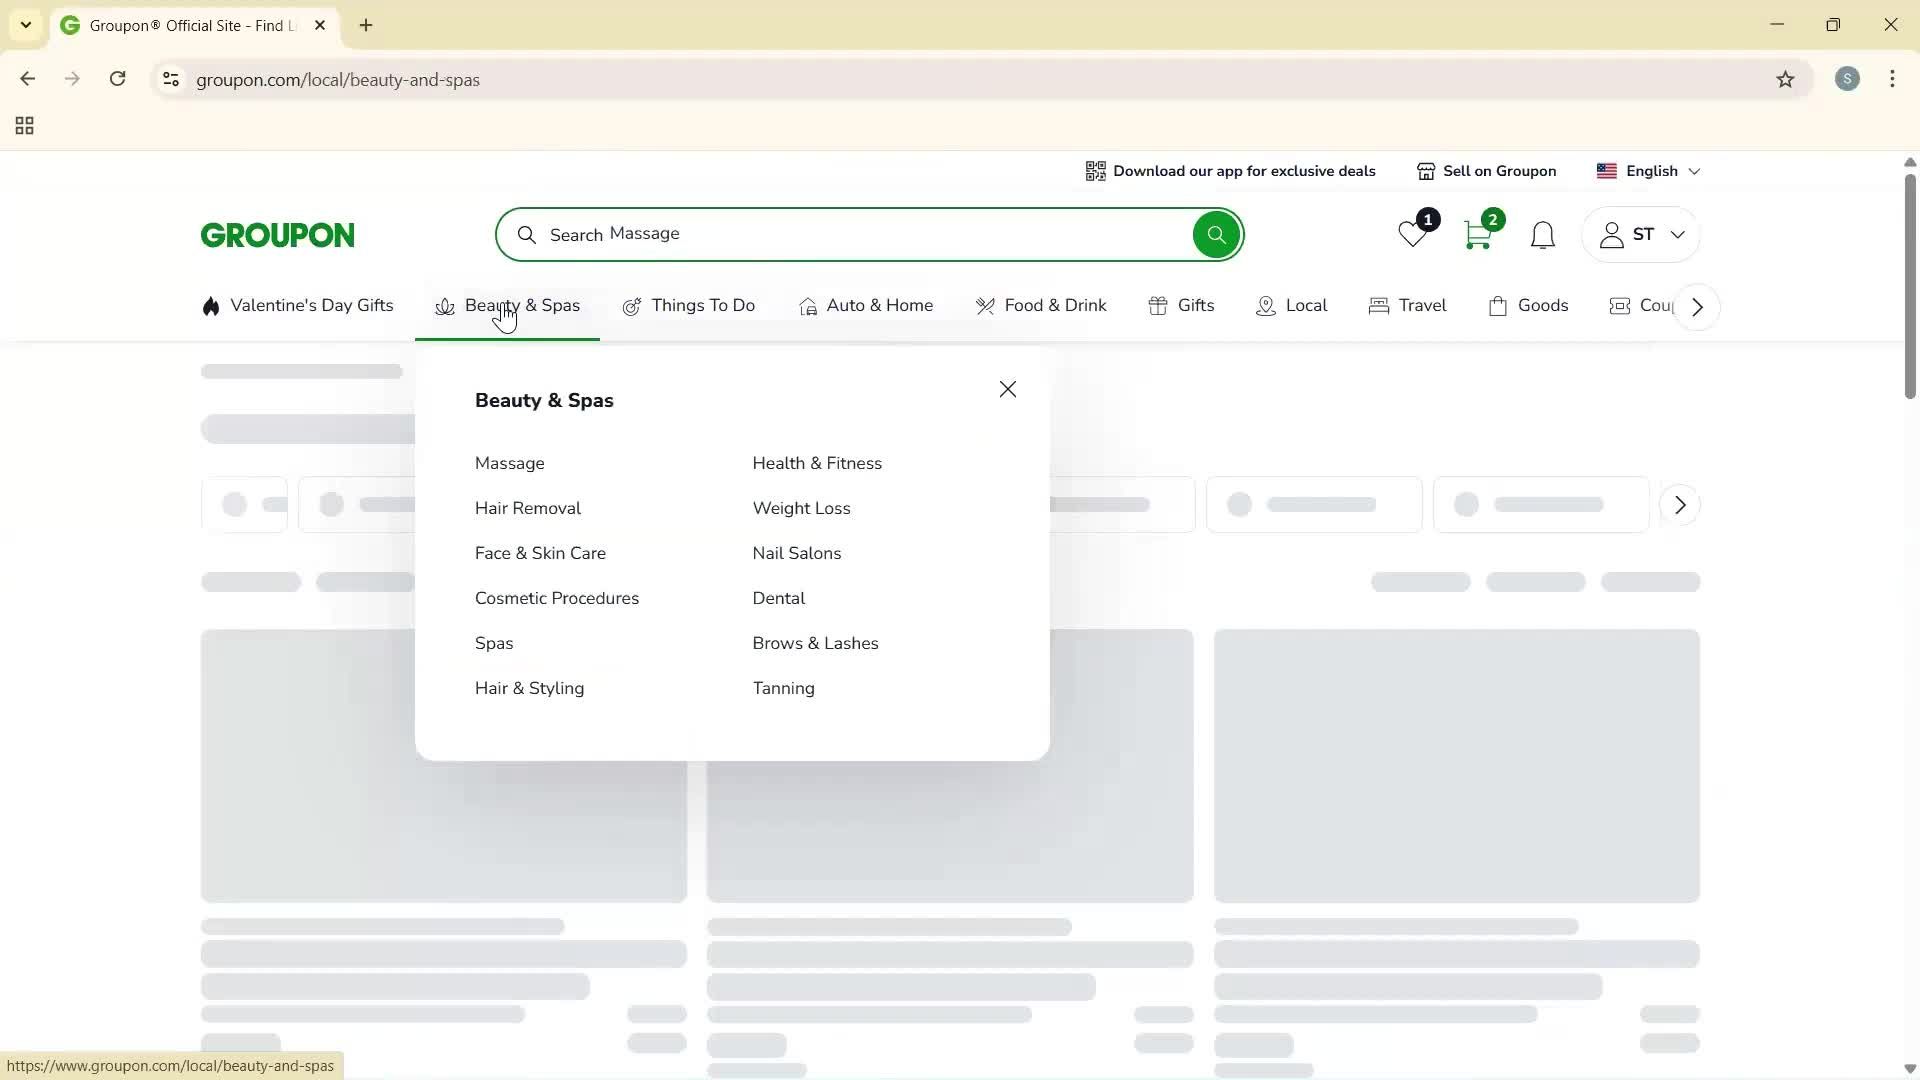Click the page reload icon in browser

pos(118,79)
